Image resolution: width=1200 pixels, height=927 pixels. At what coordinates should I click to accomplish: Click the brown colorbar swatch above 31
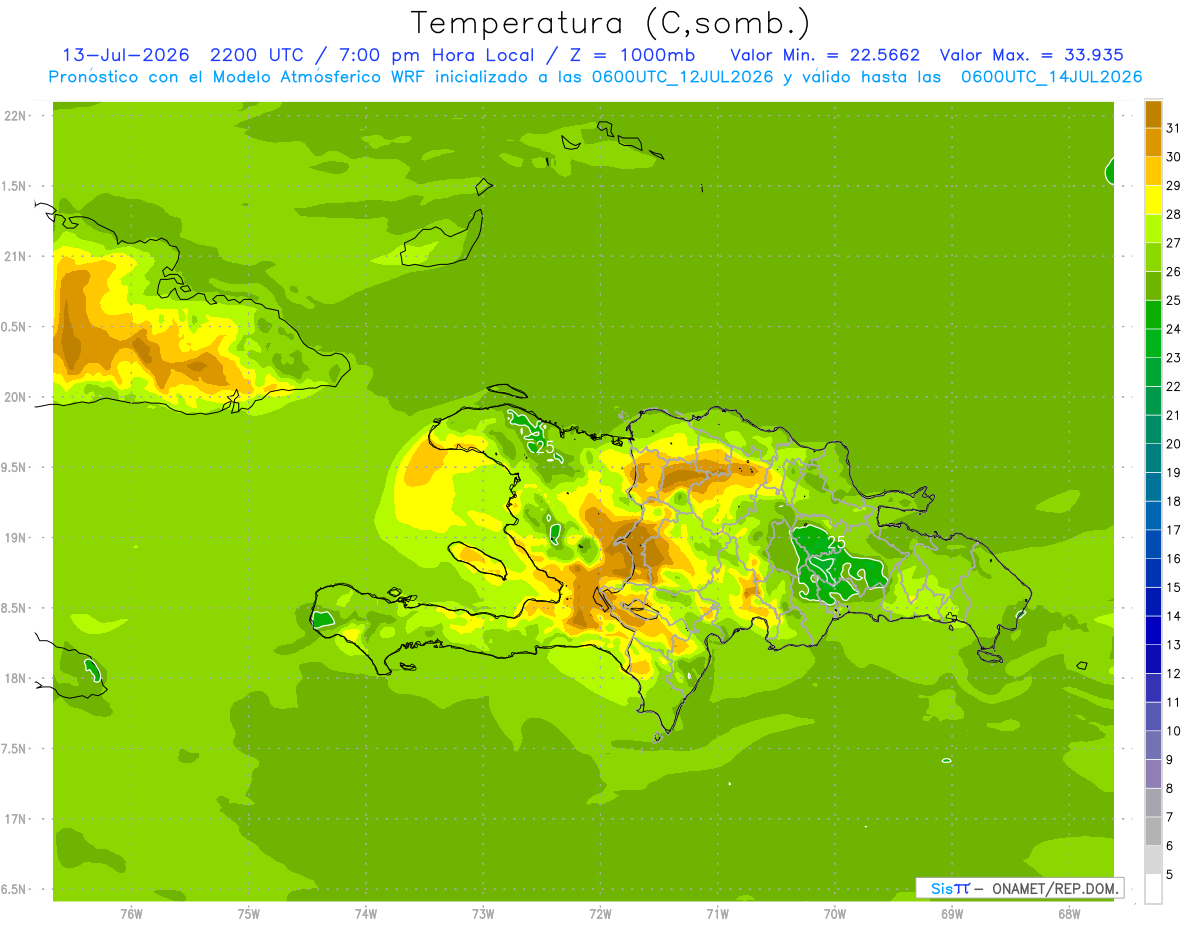(x=1153, y=114)
